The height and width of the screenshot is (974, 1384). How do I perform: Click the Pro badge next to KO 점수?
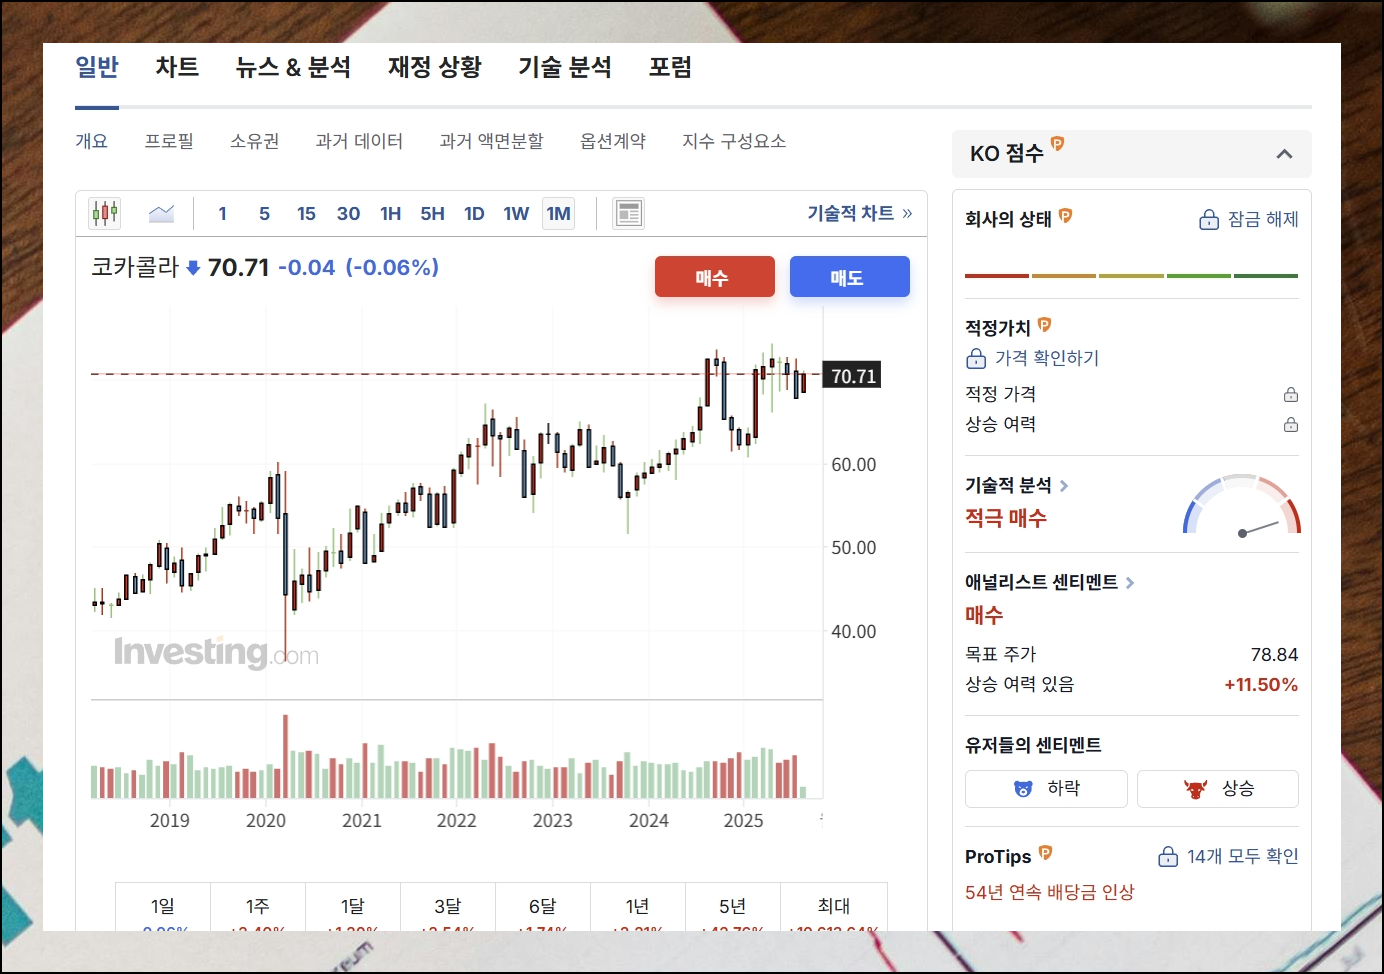click(x=1057, y=144)
